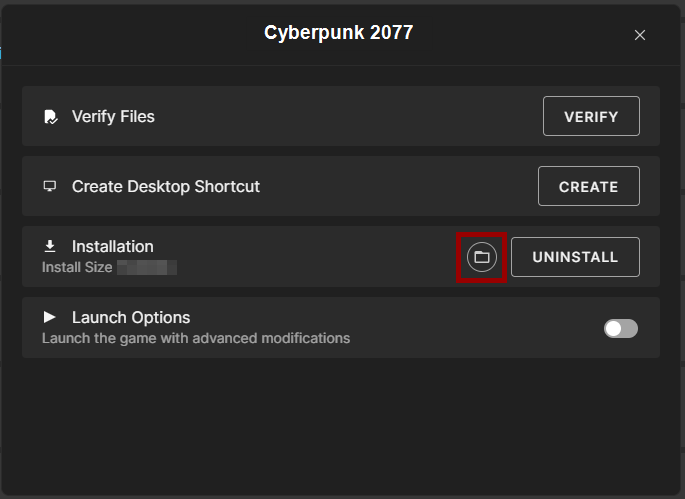685x499 pixels.
Task: Click the UNINSTALL button
Action: pos(575,257)
